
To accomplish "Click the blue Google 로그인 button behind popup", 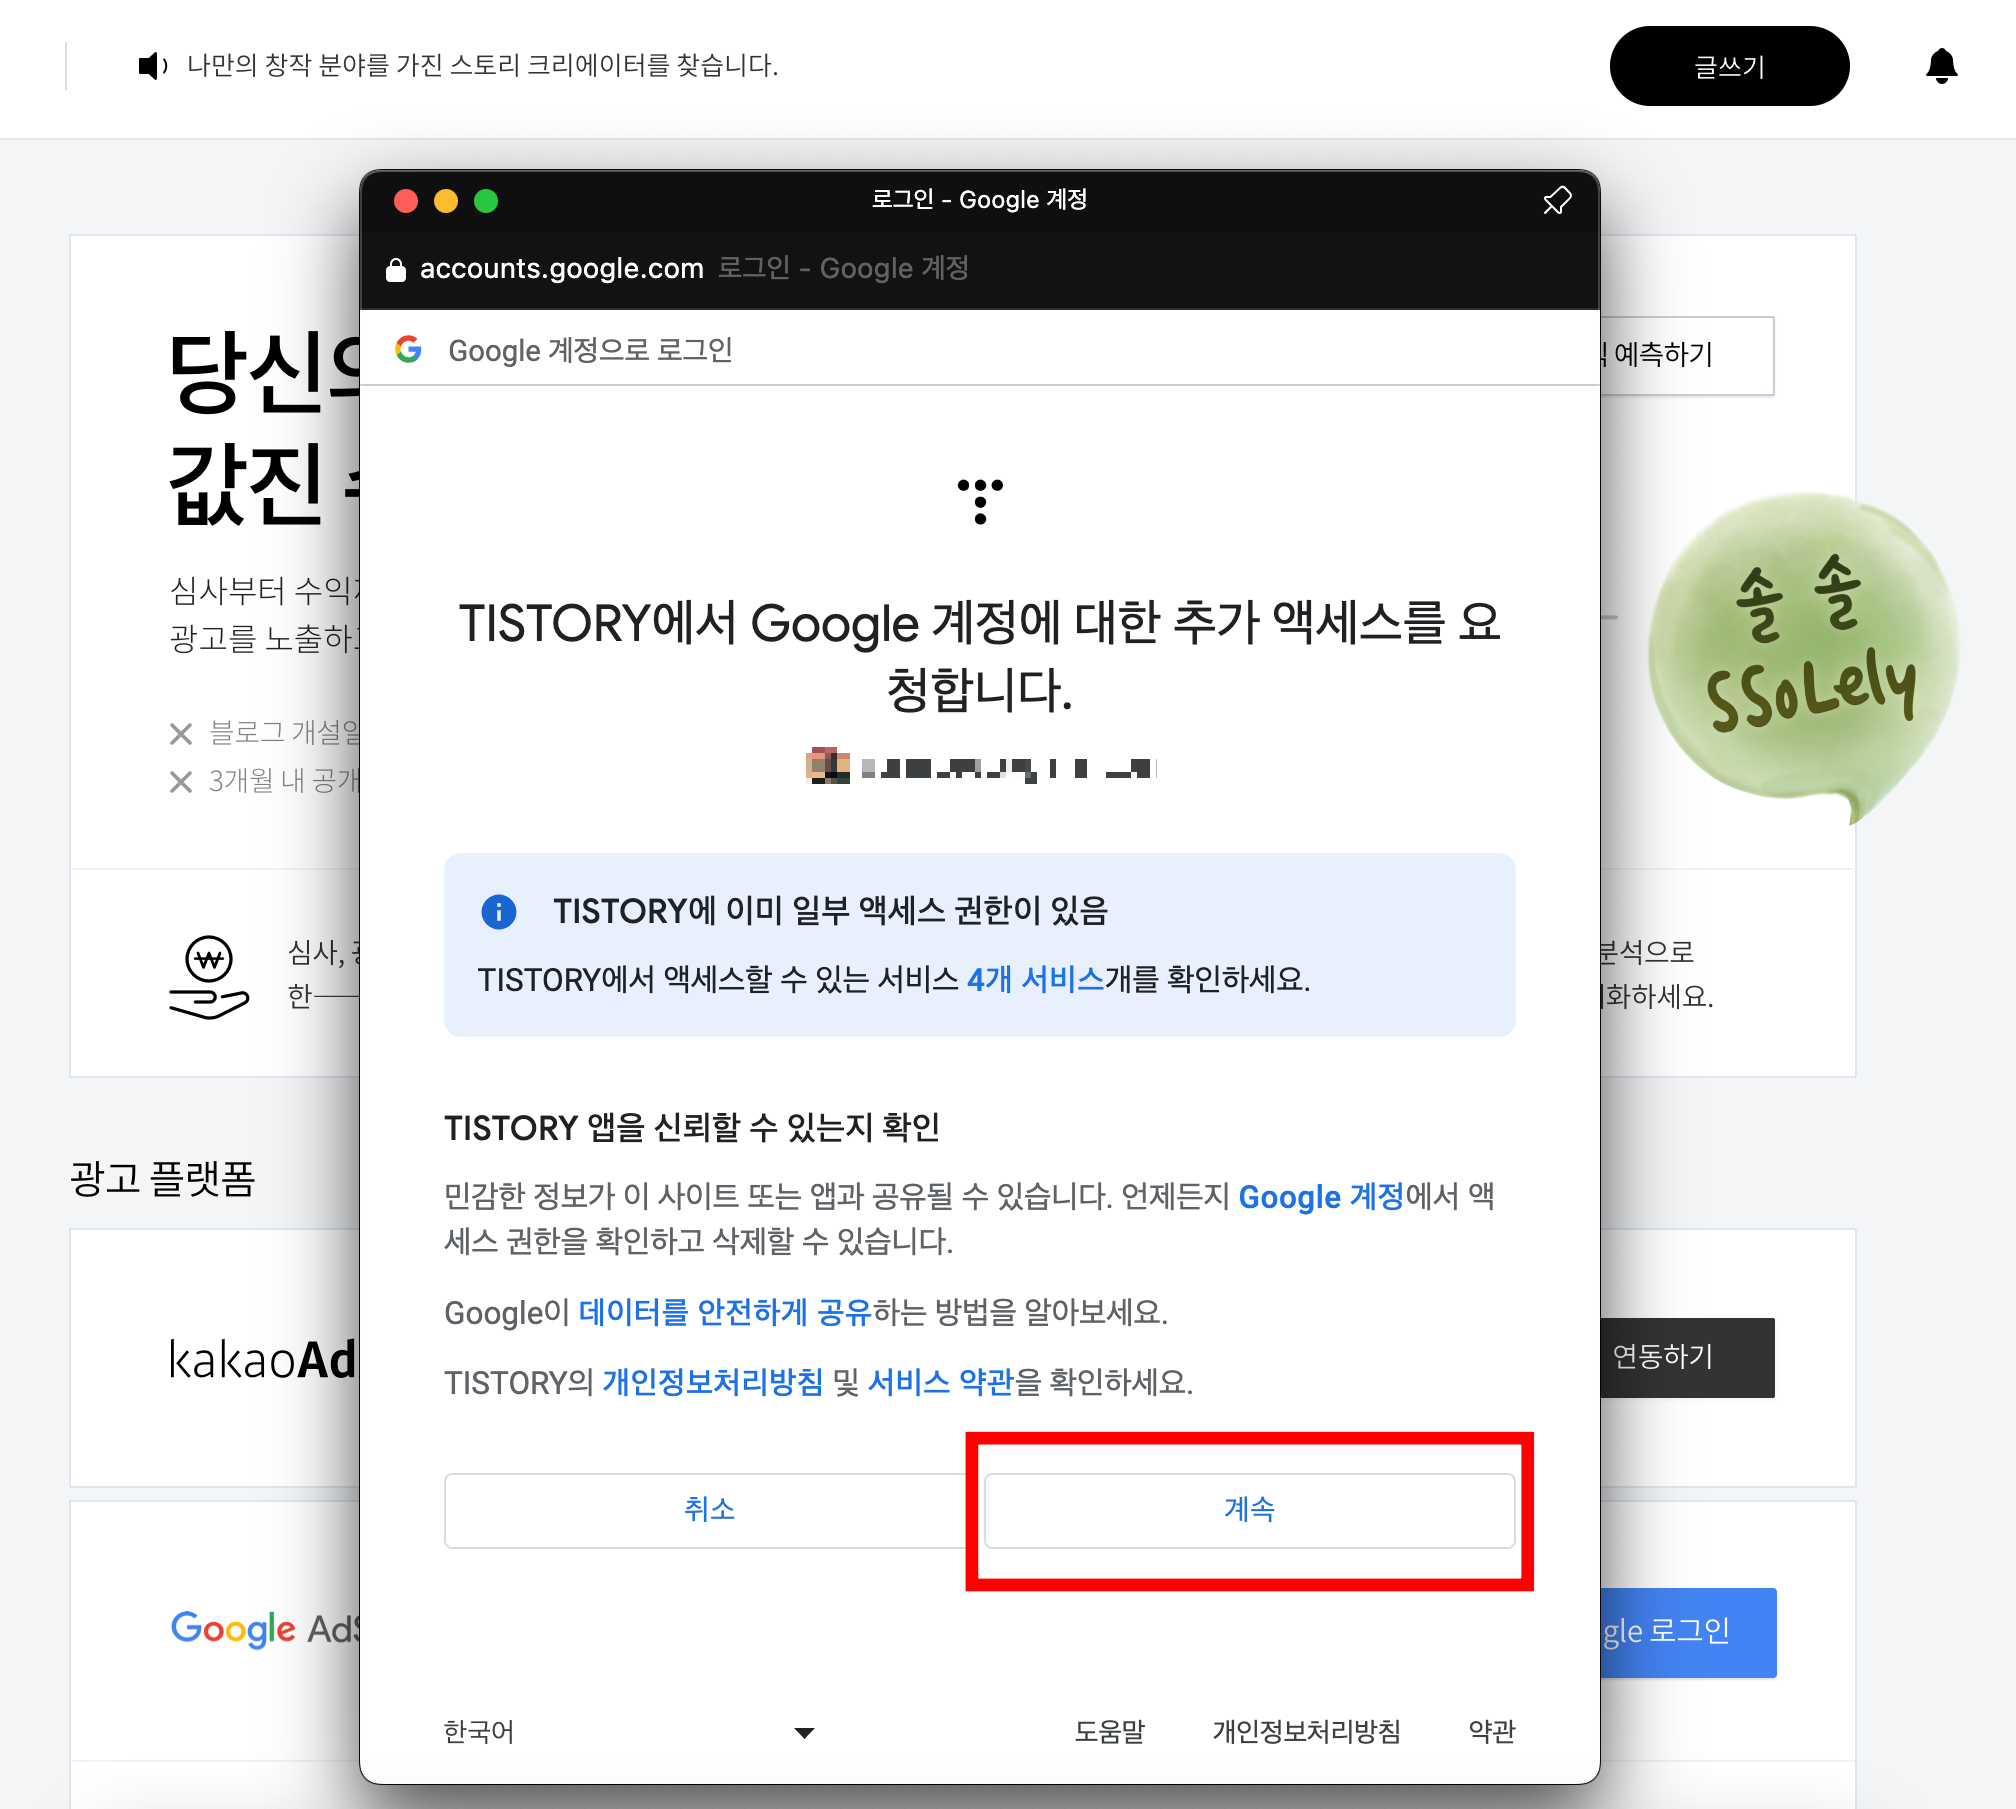I will point(1688,1632).
